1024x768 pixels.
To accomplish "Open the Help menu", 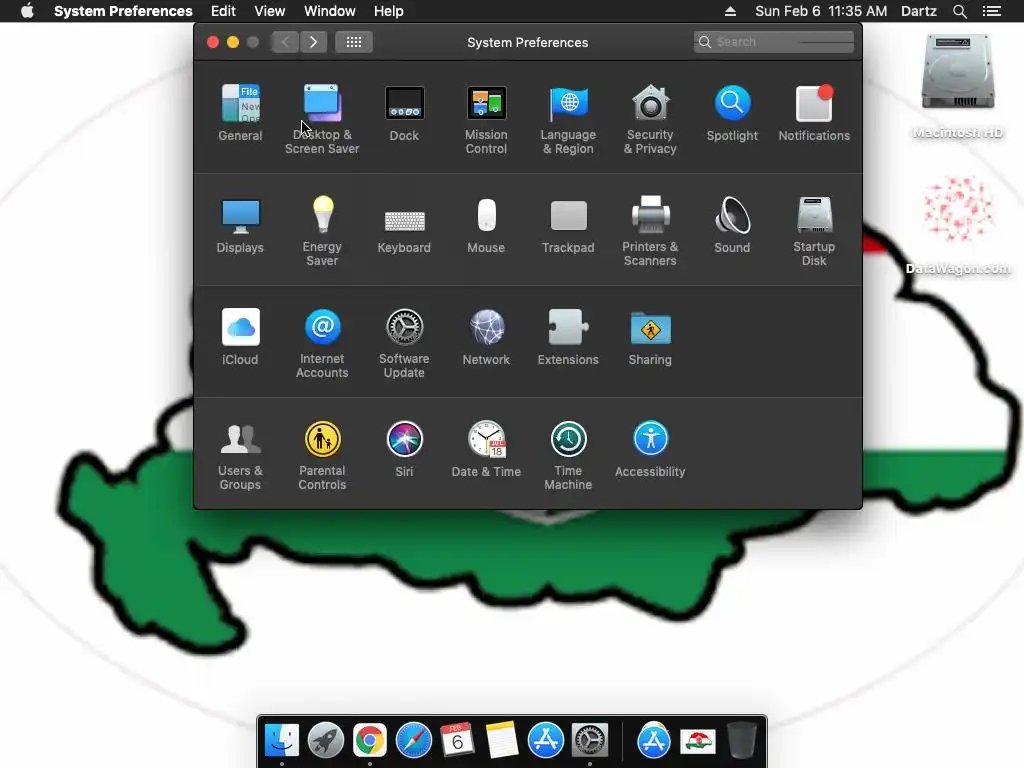I will coord(389,11).
